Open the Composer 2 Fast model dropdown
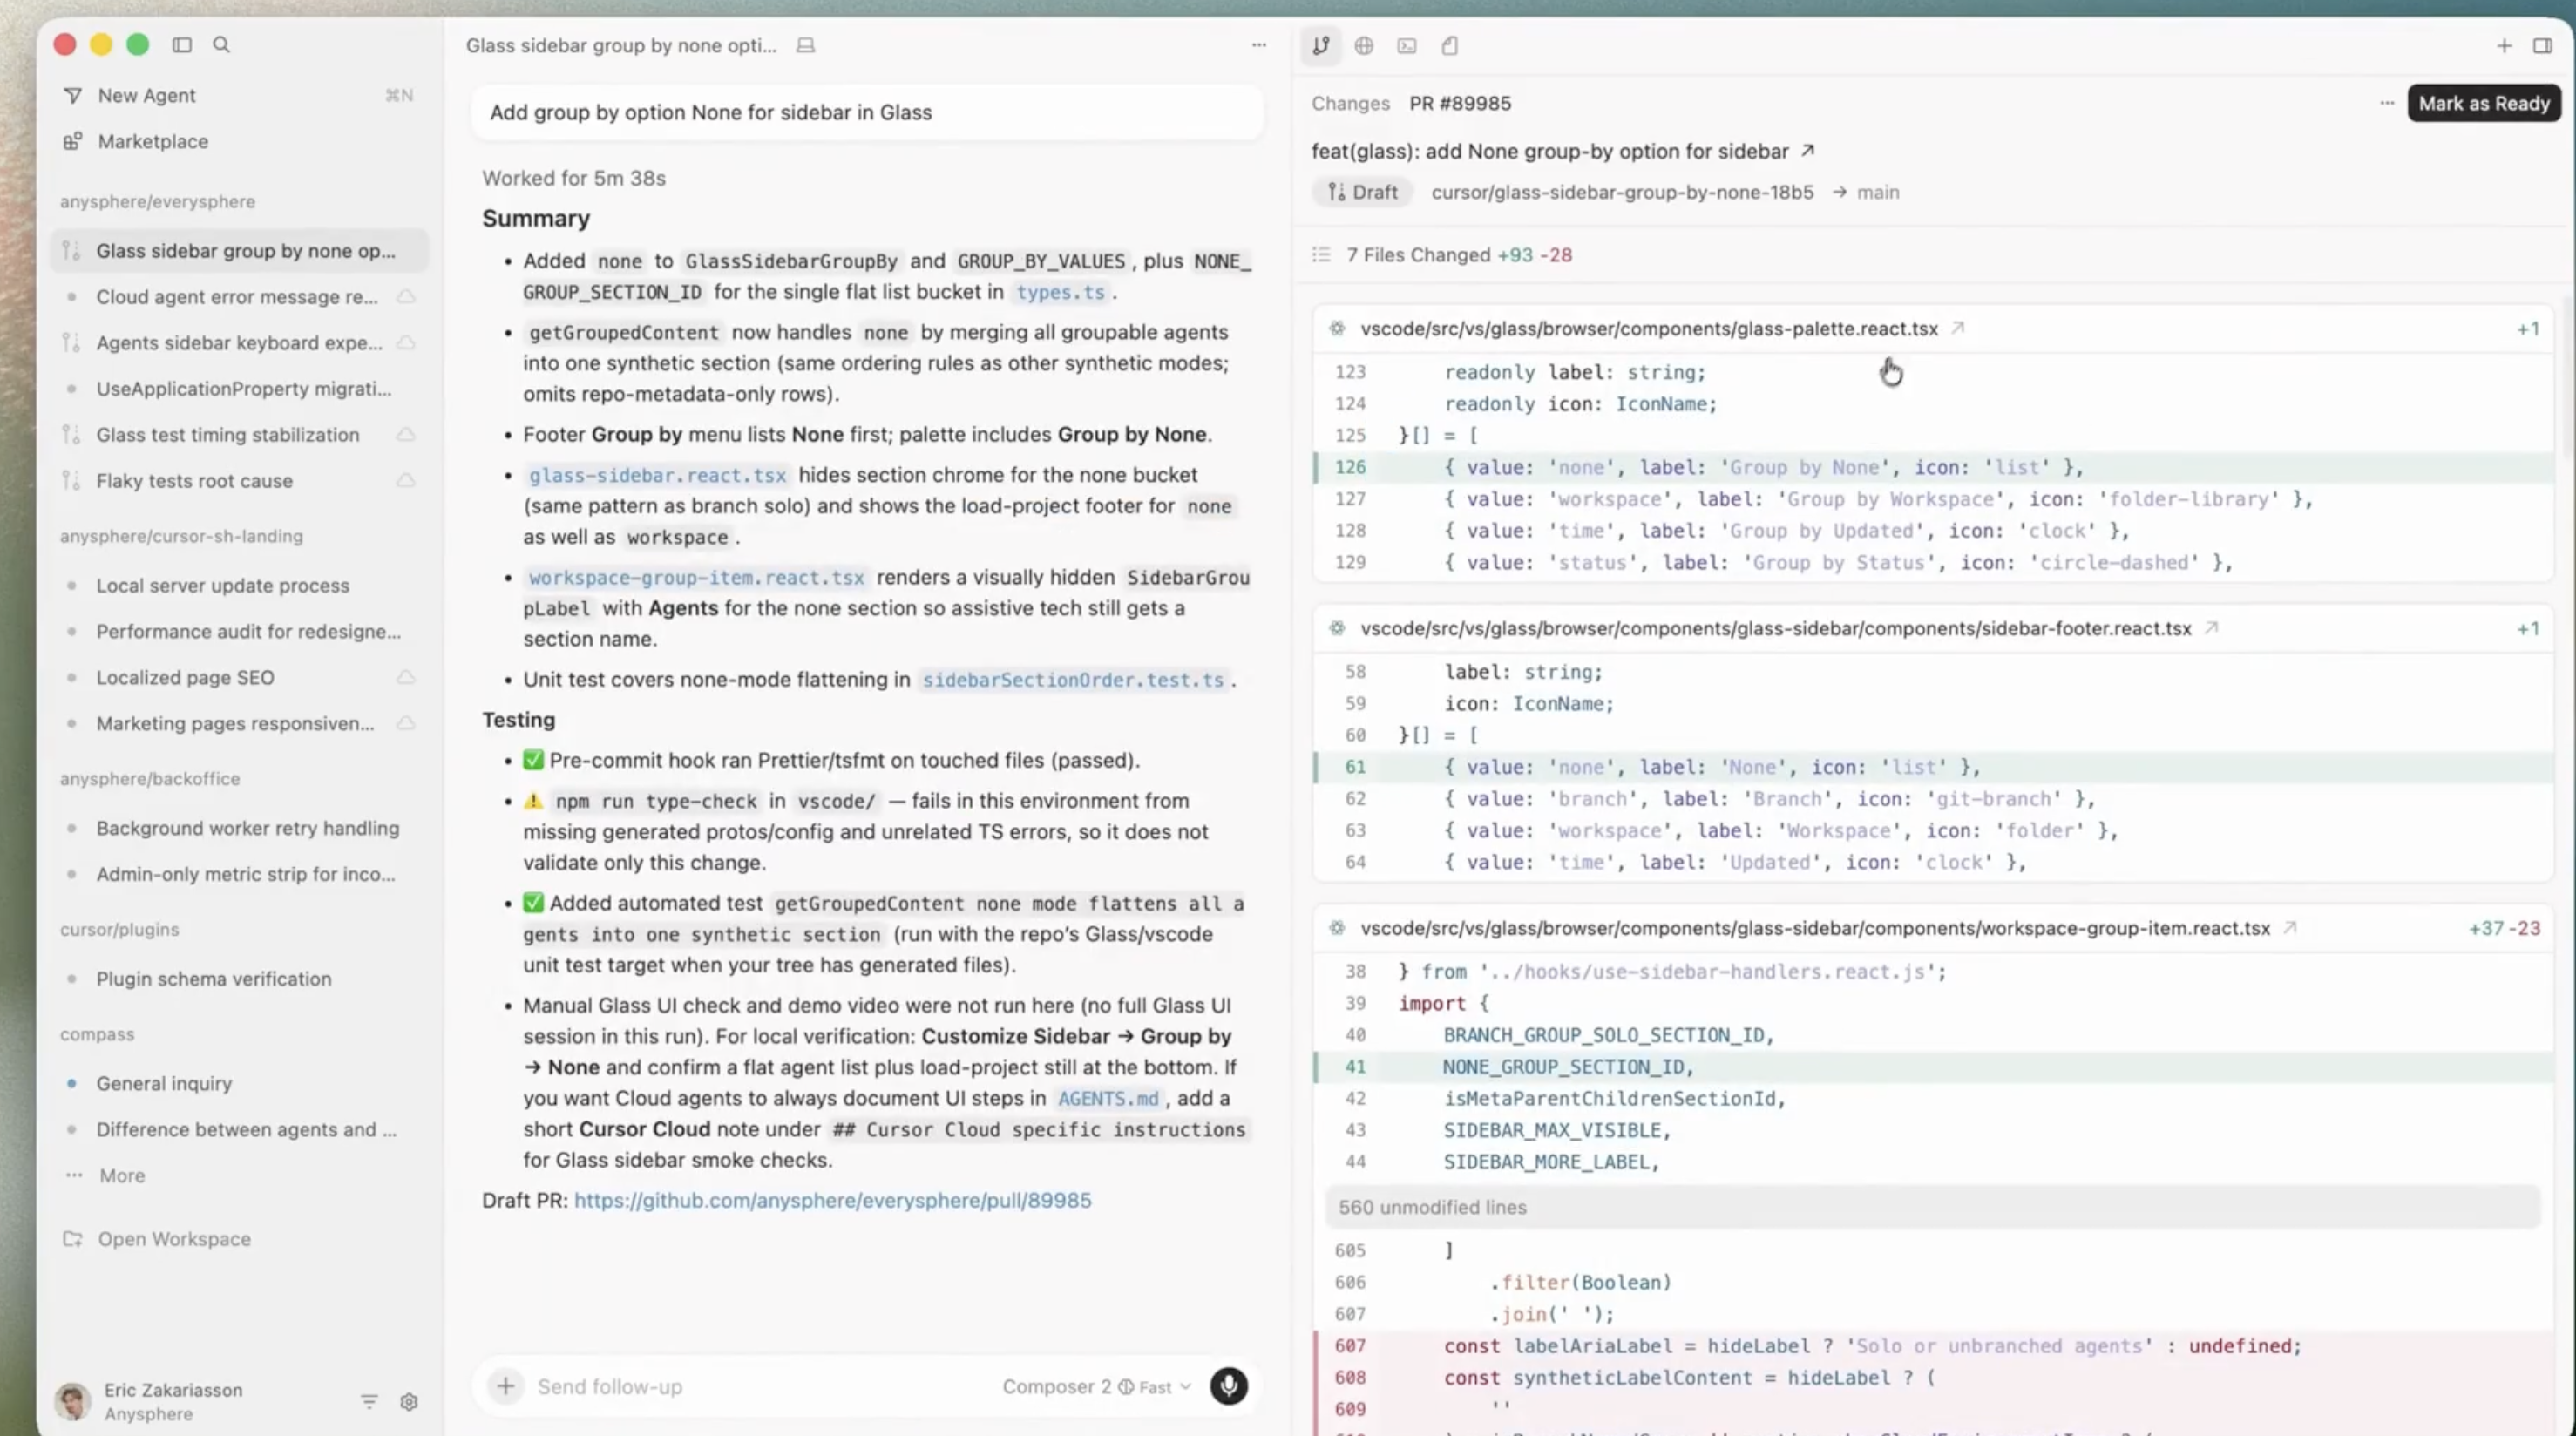 (x=1097, y=1387)
